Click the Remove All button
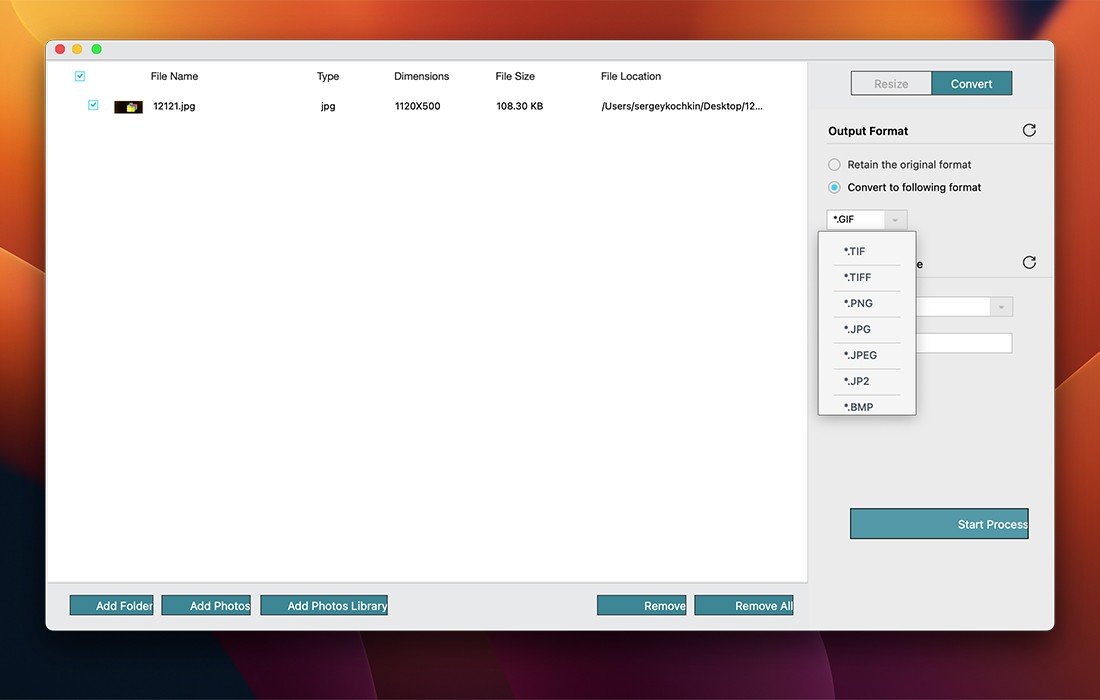Screen dimensions: 1100x700 pyautogui.click(x=743, y=606)
